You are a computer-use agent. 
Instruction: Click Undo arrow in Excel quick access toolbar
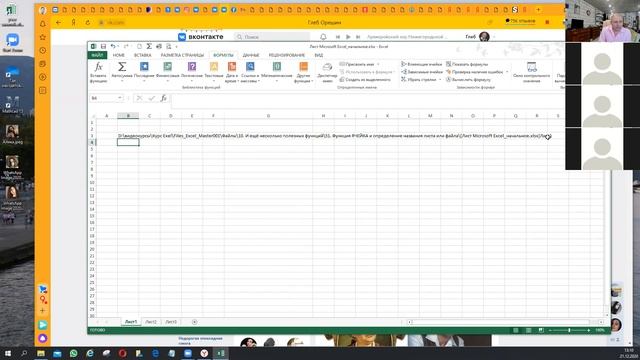tap(113, 47)
